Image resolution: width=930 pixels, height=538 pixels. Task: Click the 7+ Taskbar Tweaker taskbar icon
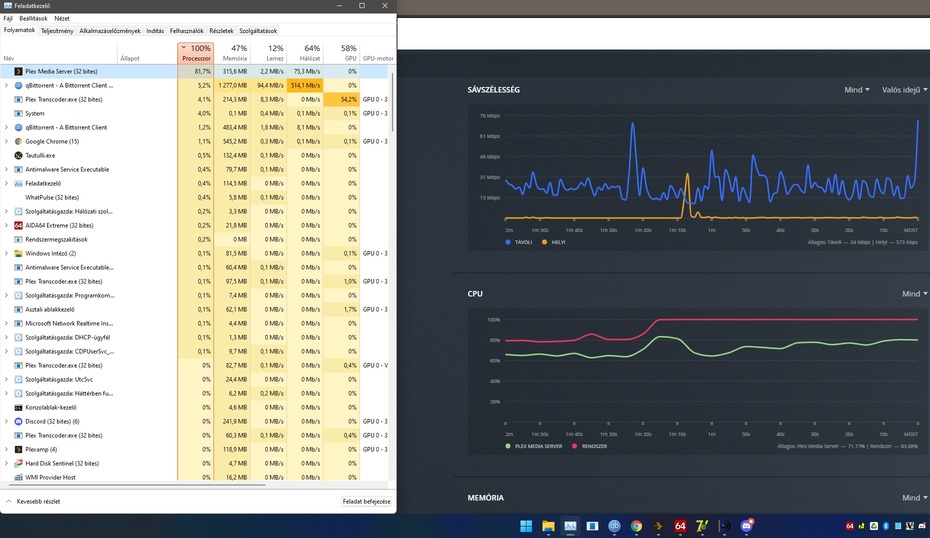(x=702, y=526)
